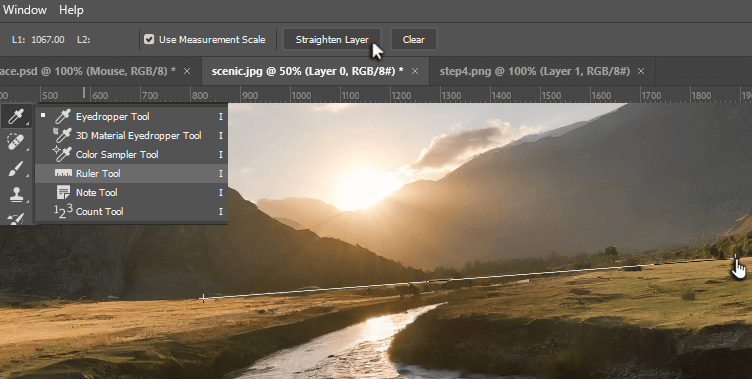Click the 1000 mark on horizontal ruler
752x379 pixels.
301,95
